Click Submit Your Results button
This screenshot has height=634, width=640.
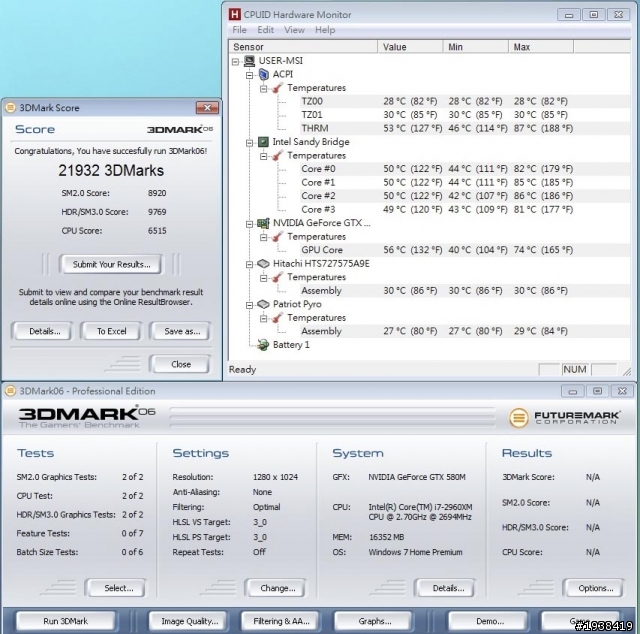[111, 264]
